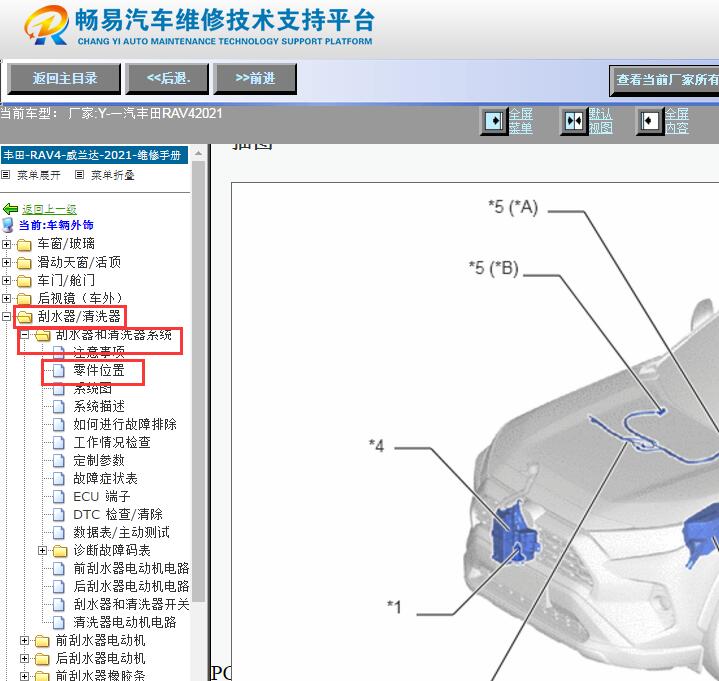Screen dimensions: 719x681
Task: Expand all menus with 菜单展开
Action: (x=39, y=175)
